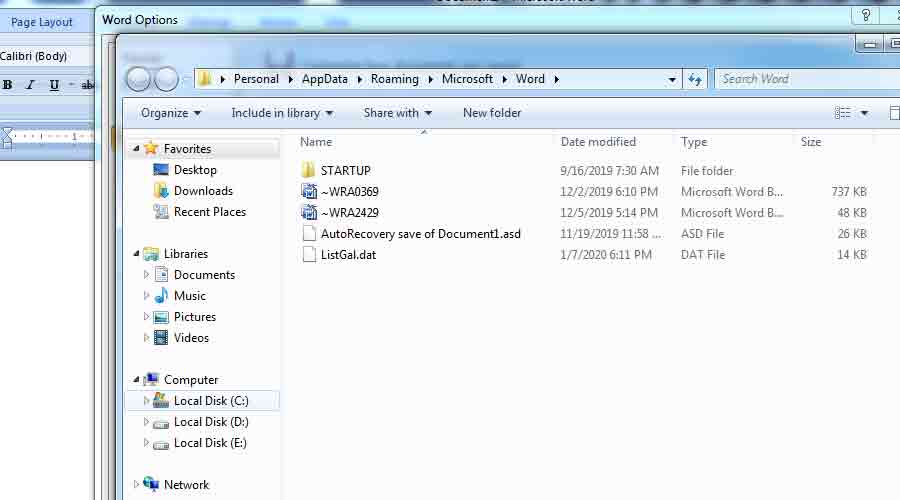This screenshot has height=500, width=900.
Task: Expand the Music library node
Action: pos(146,296)
